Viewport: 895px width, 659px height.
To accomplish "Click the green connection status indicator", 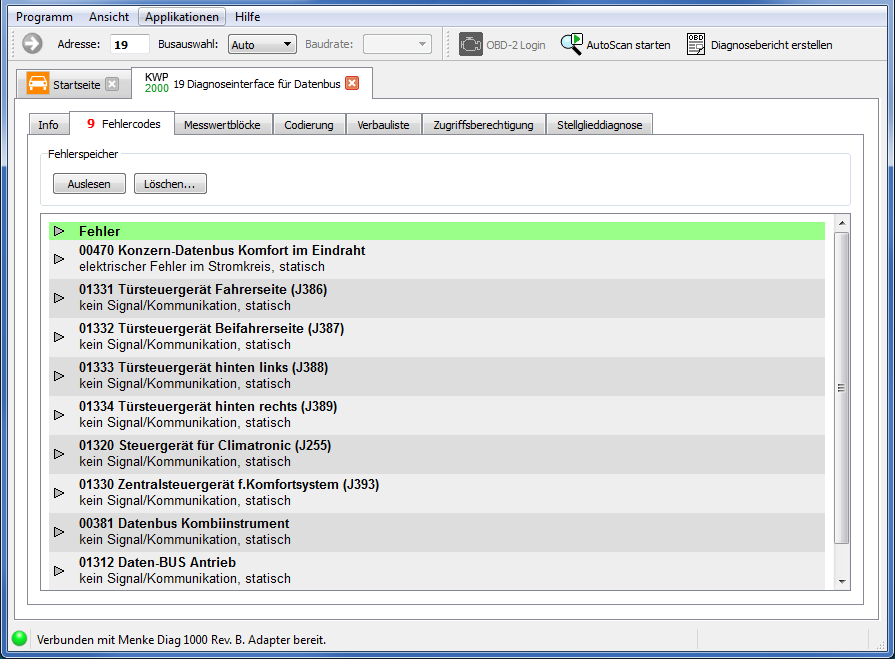I will [x=19, y=639].
